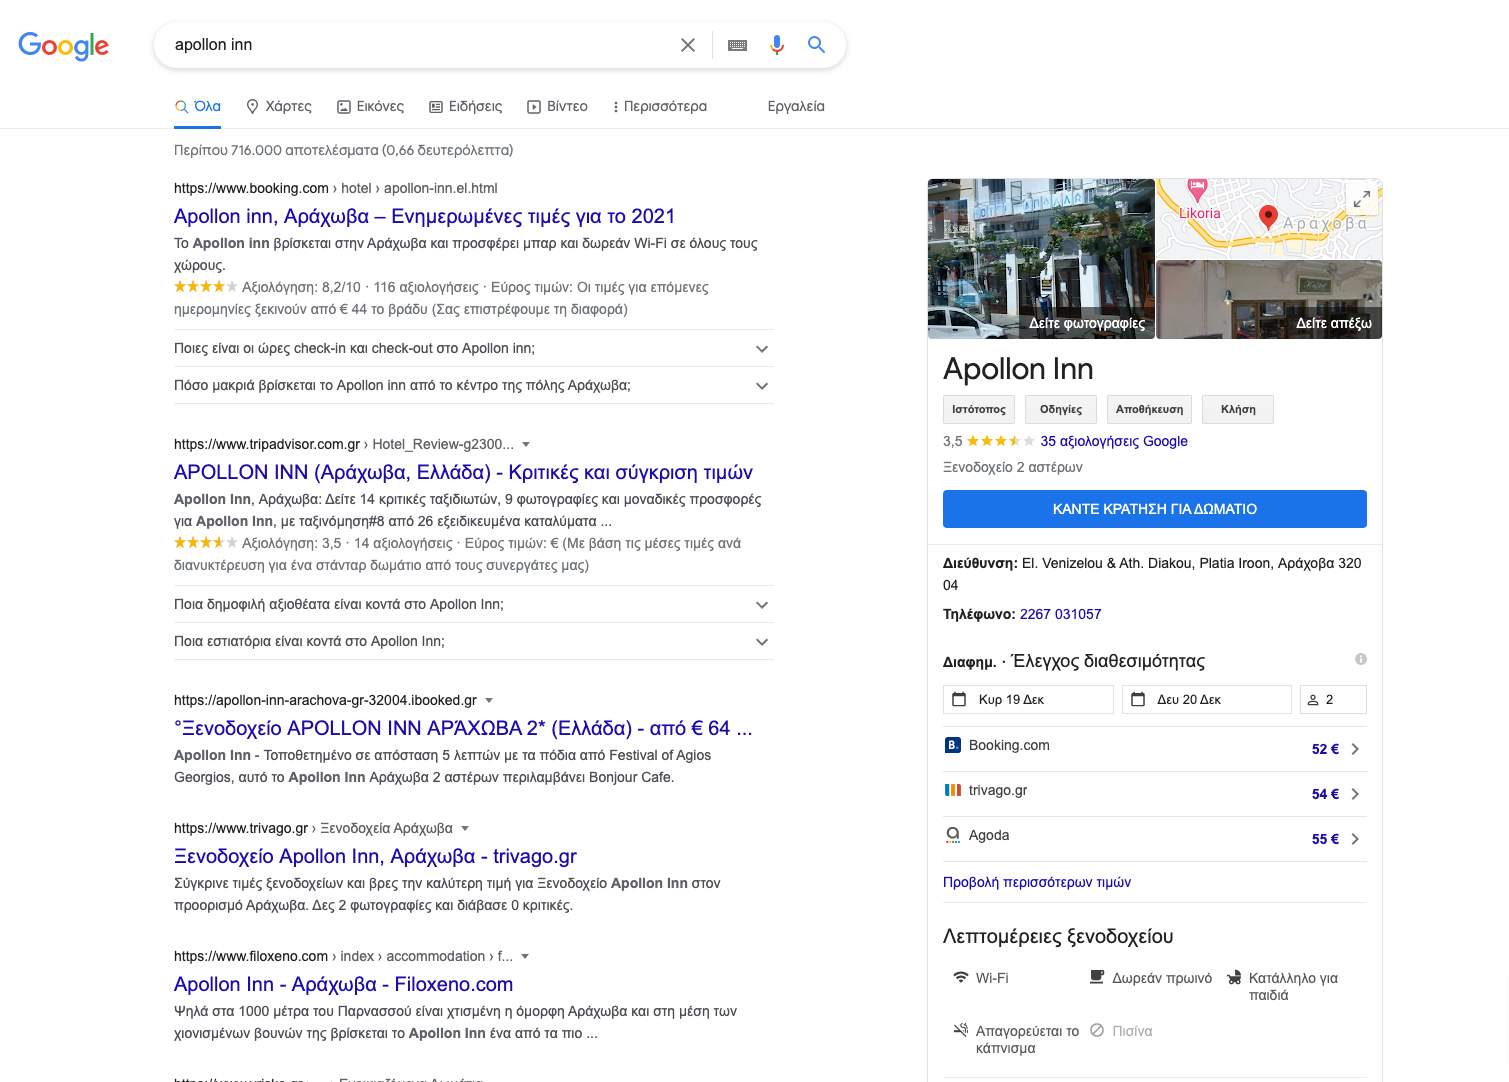Click the person icon in guests field
Screen dimensions: 1509x1082
click(1313, 700)
